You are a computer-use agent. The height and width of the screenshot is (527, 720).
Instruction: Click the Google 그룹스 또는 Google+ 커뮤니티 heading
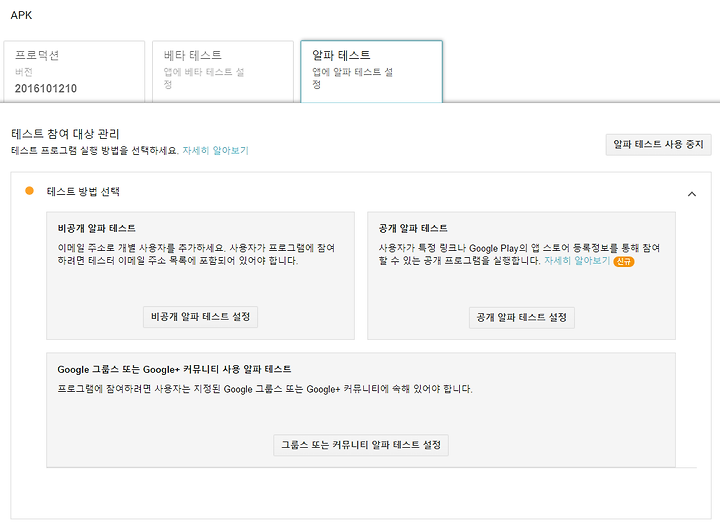pos(174,369)
